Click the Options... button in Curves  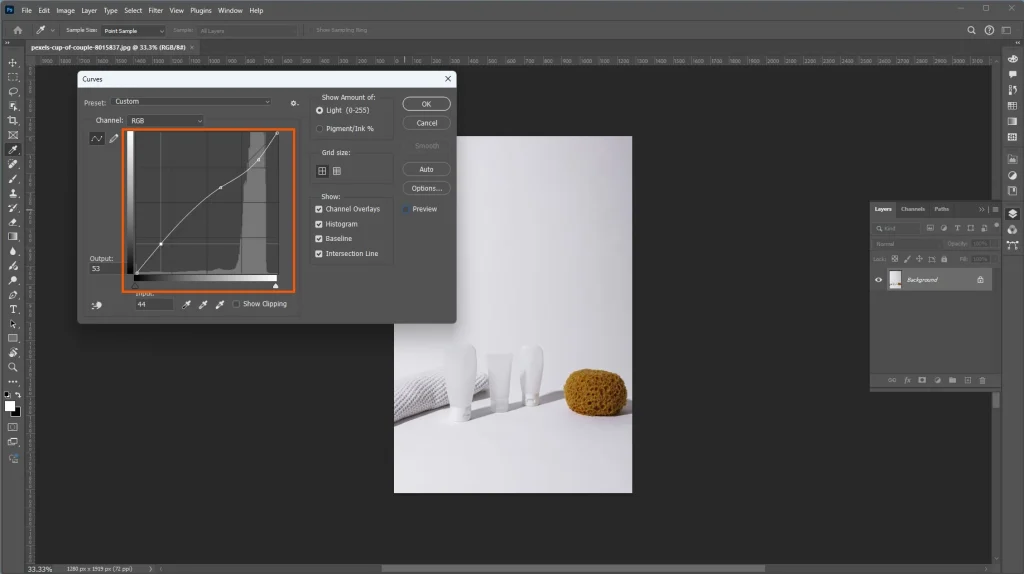click(426, 188)
